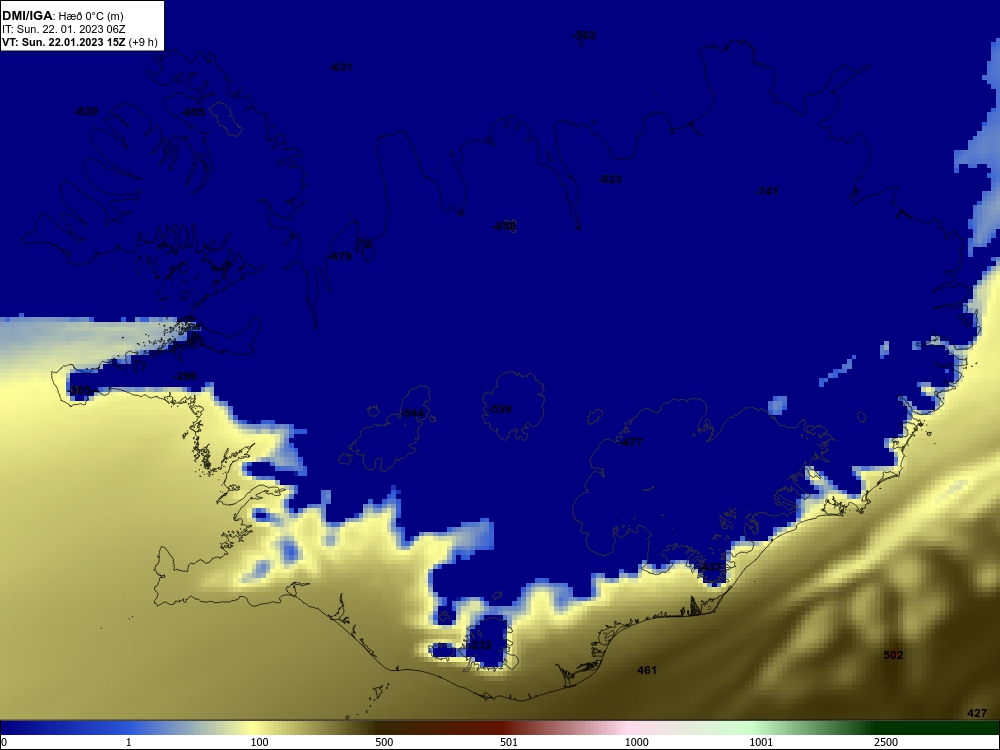Viewport: 1000px width, 750px height.
Task: Select the '100' color scale tick
Action: pos(259,742)
